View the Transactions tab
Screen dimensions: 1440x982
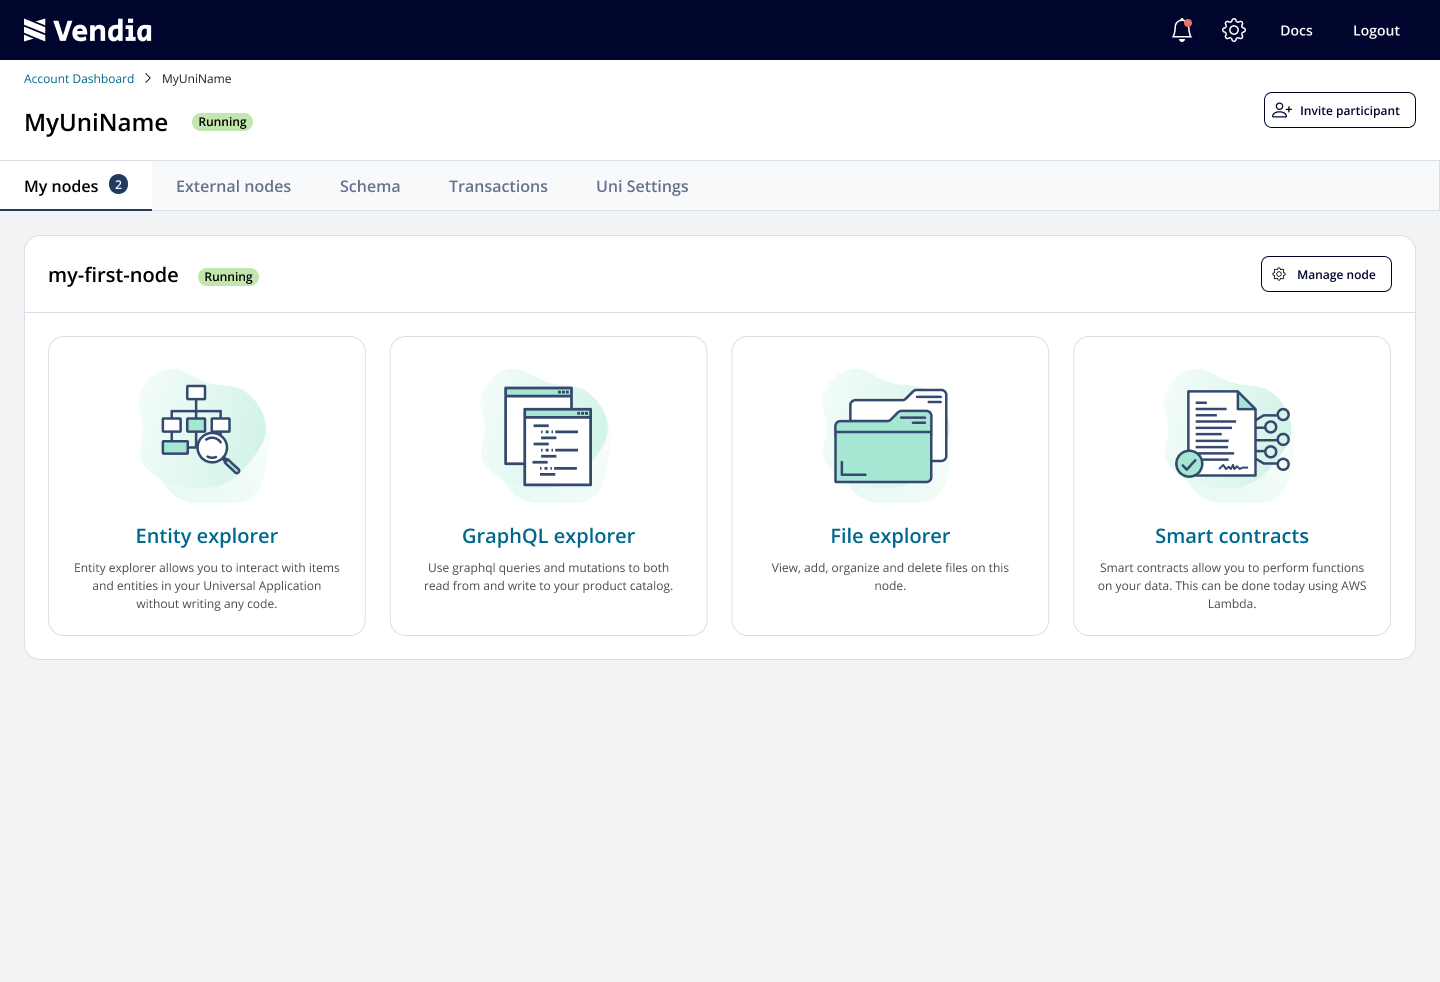tap(498, 186)
